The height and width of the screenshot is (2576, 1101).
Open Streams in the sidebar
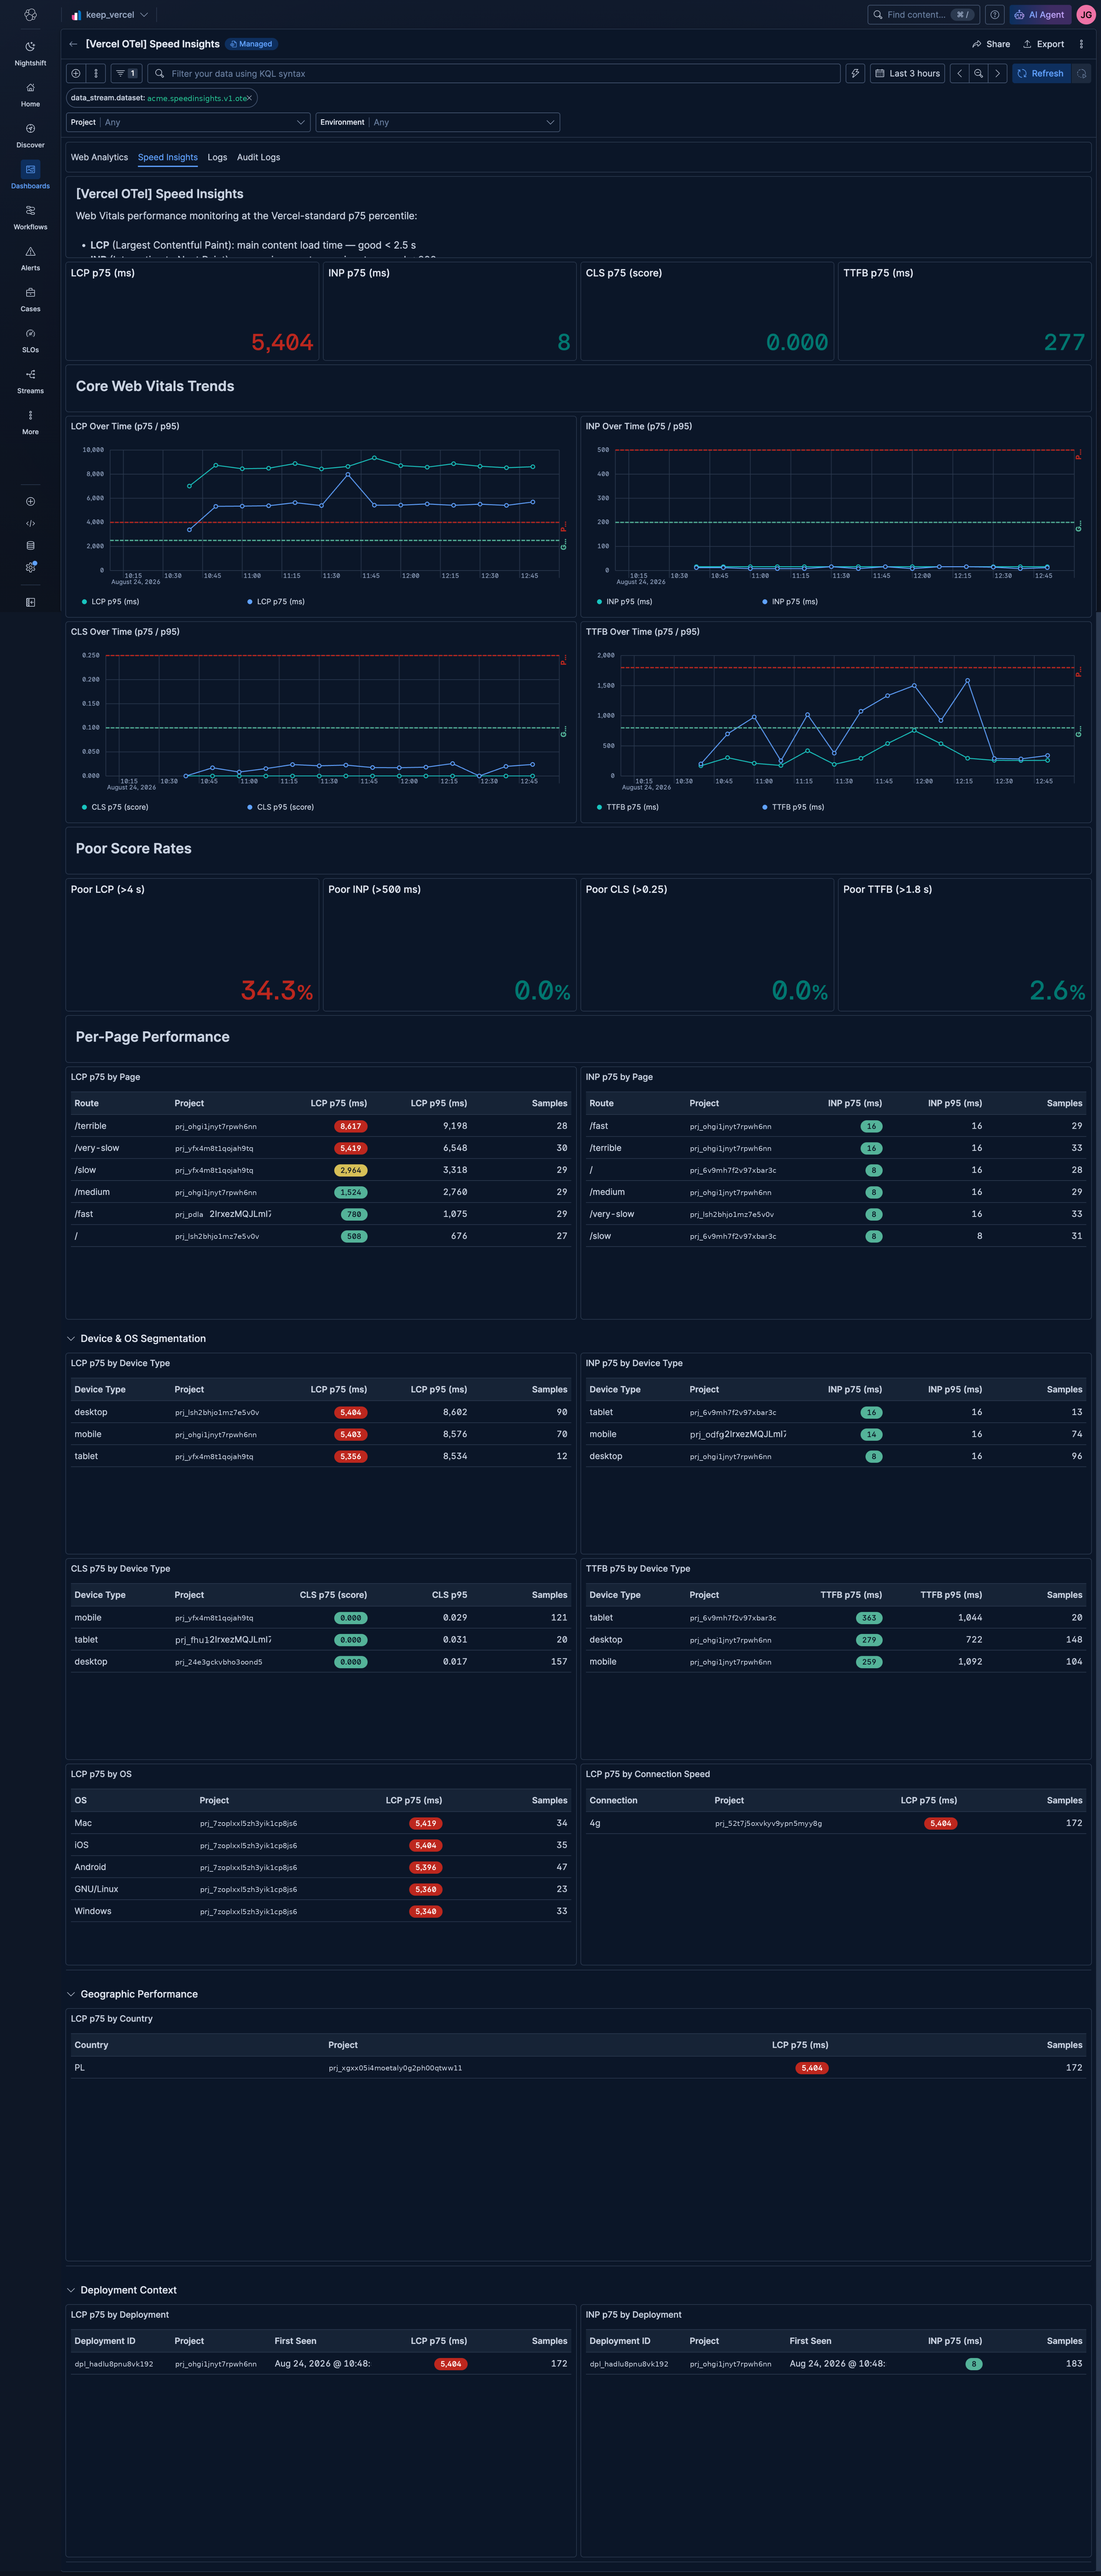point(30,381)
